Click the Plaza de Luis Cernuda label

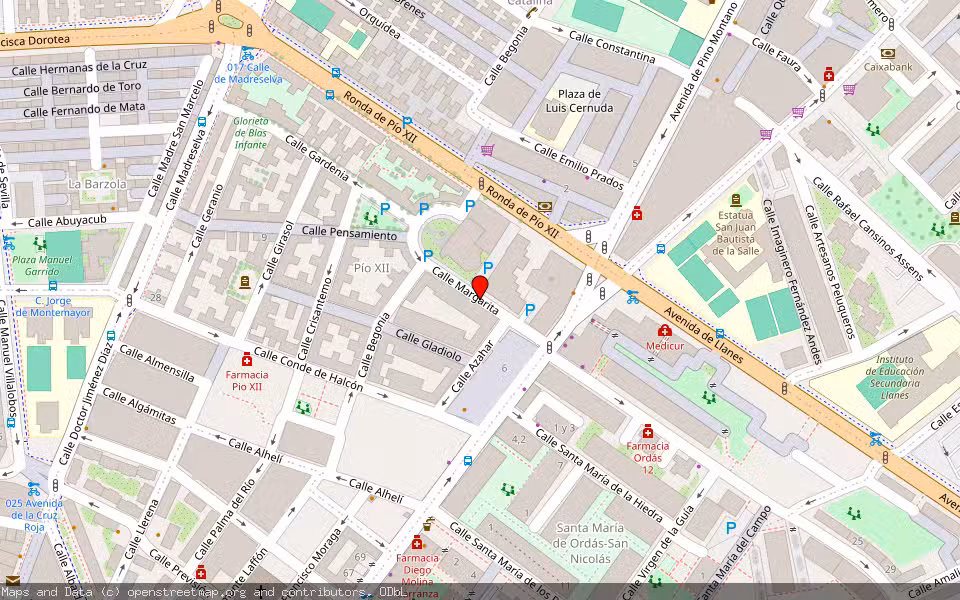click(579, 101)
